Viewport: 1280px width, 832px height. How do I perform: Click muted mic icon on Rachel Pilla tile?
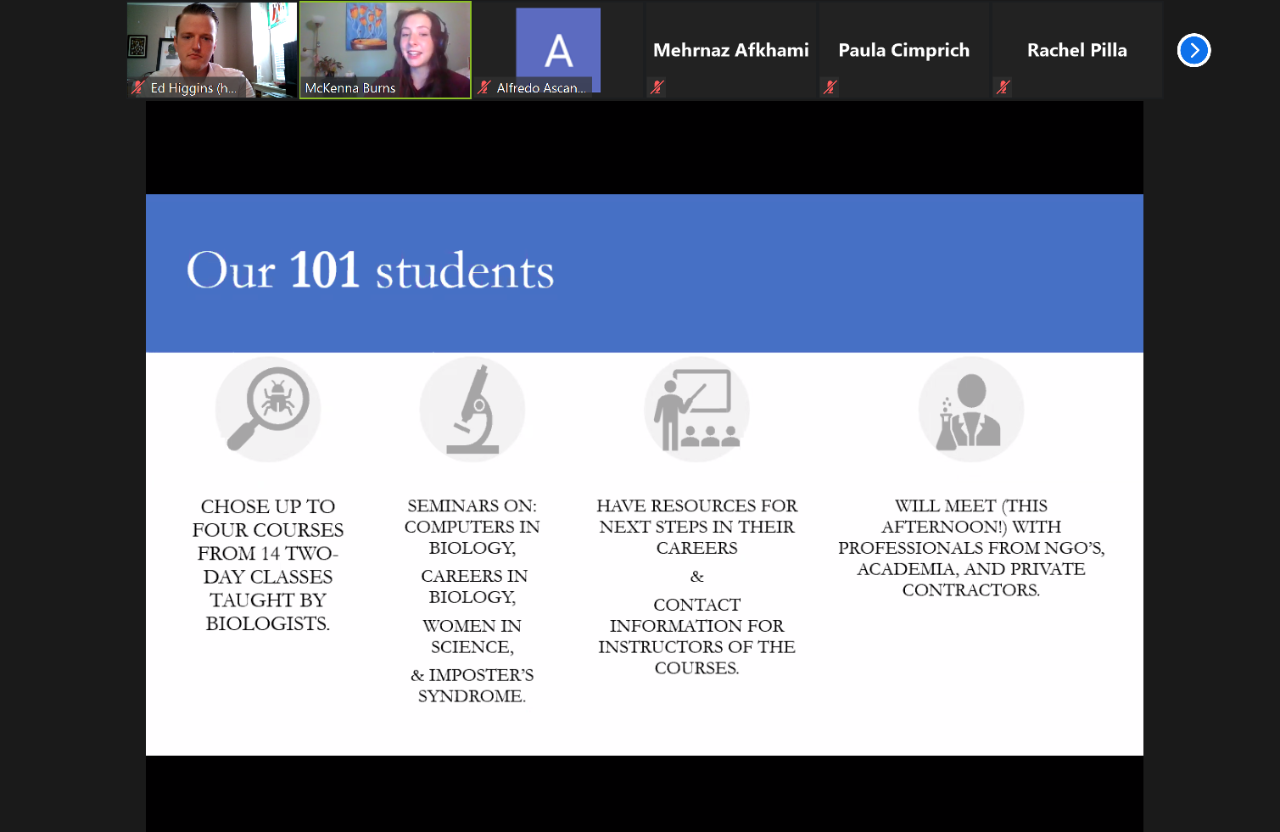pos(1003,88)
